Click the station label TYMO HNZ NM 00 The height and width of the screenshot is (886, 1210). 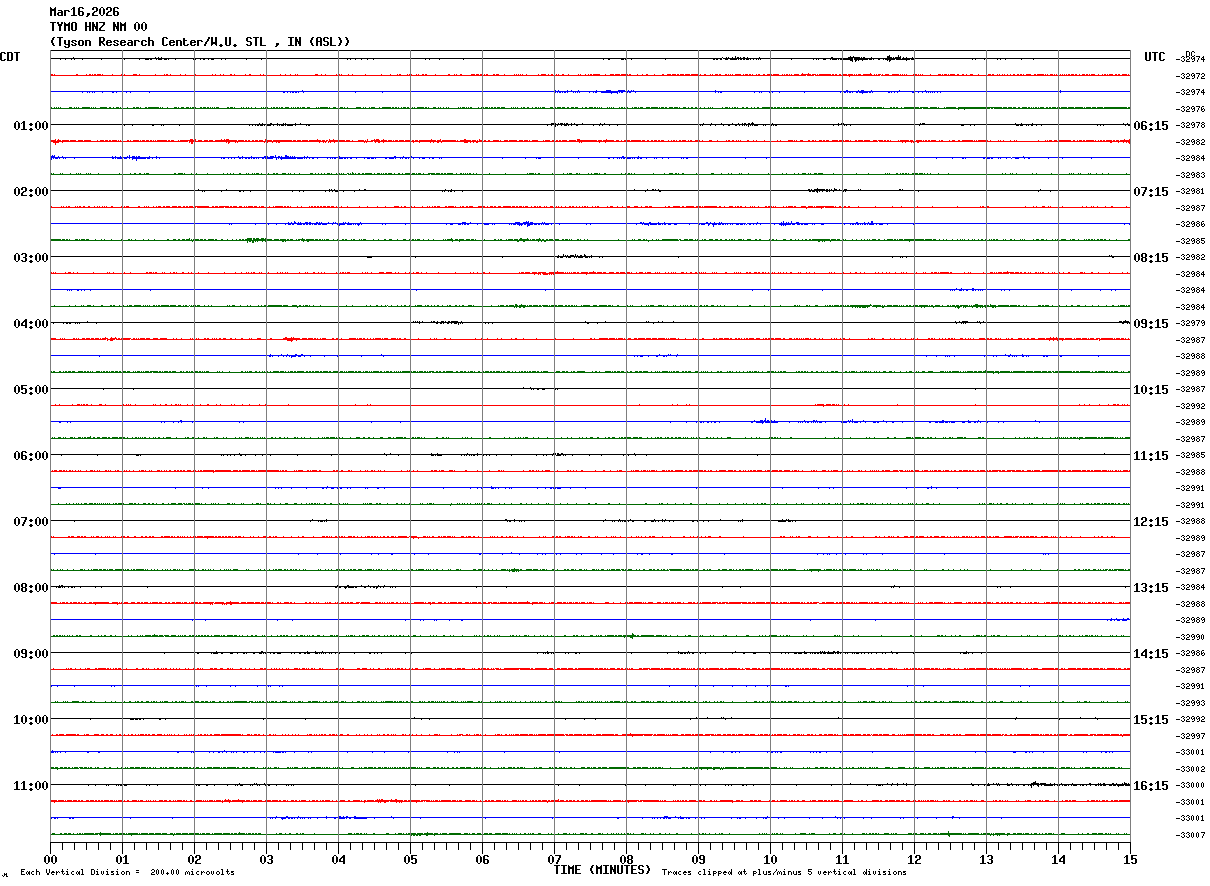pyautogui.click(x=98, y=27)
